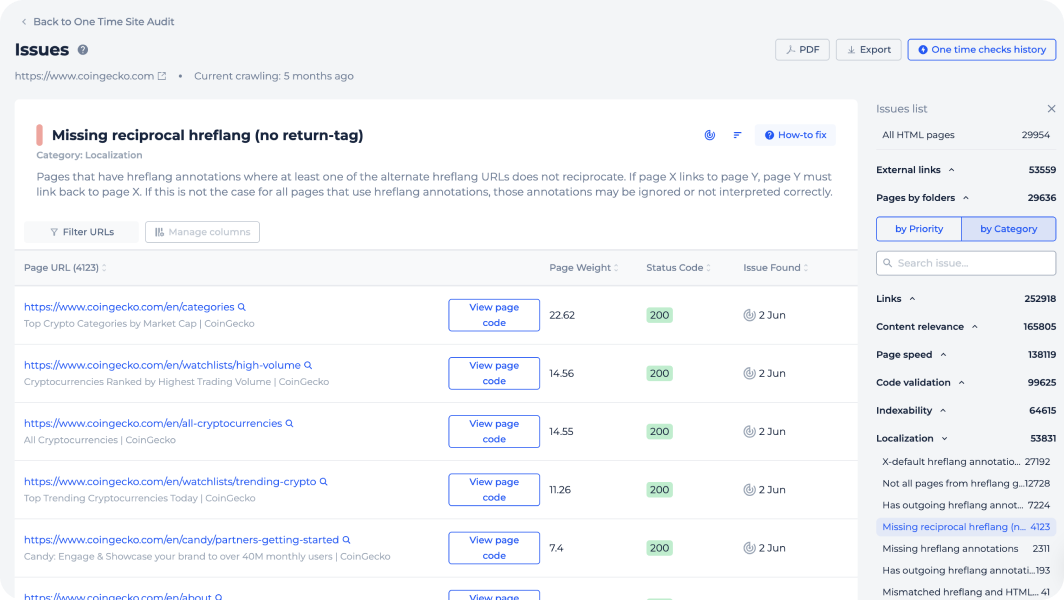This screenshot has width=1064, height=600.
Task: Click the issue found icon in categories row
Action: tap(749, 315)
